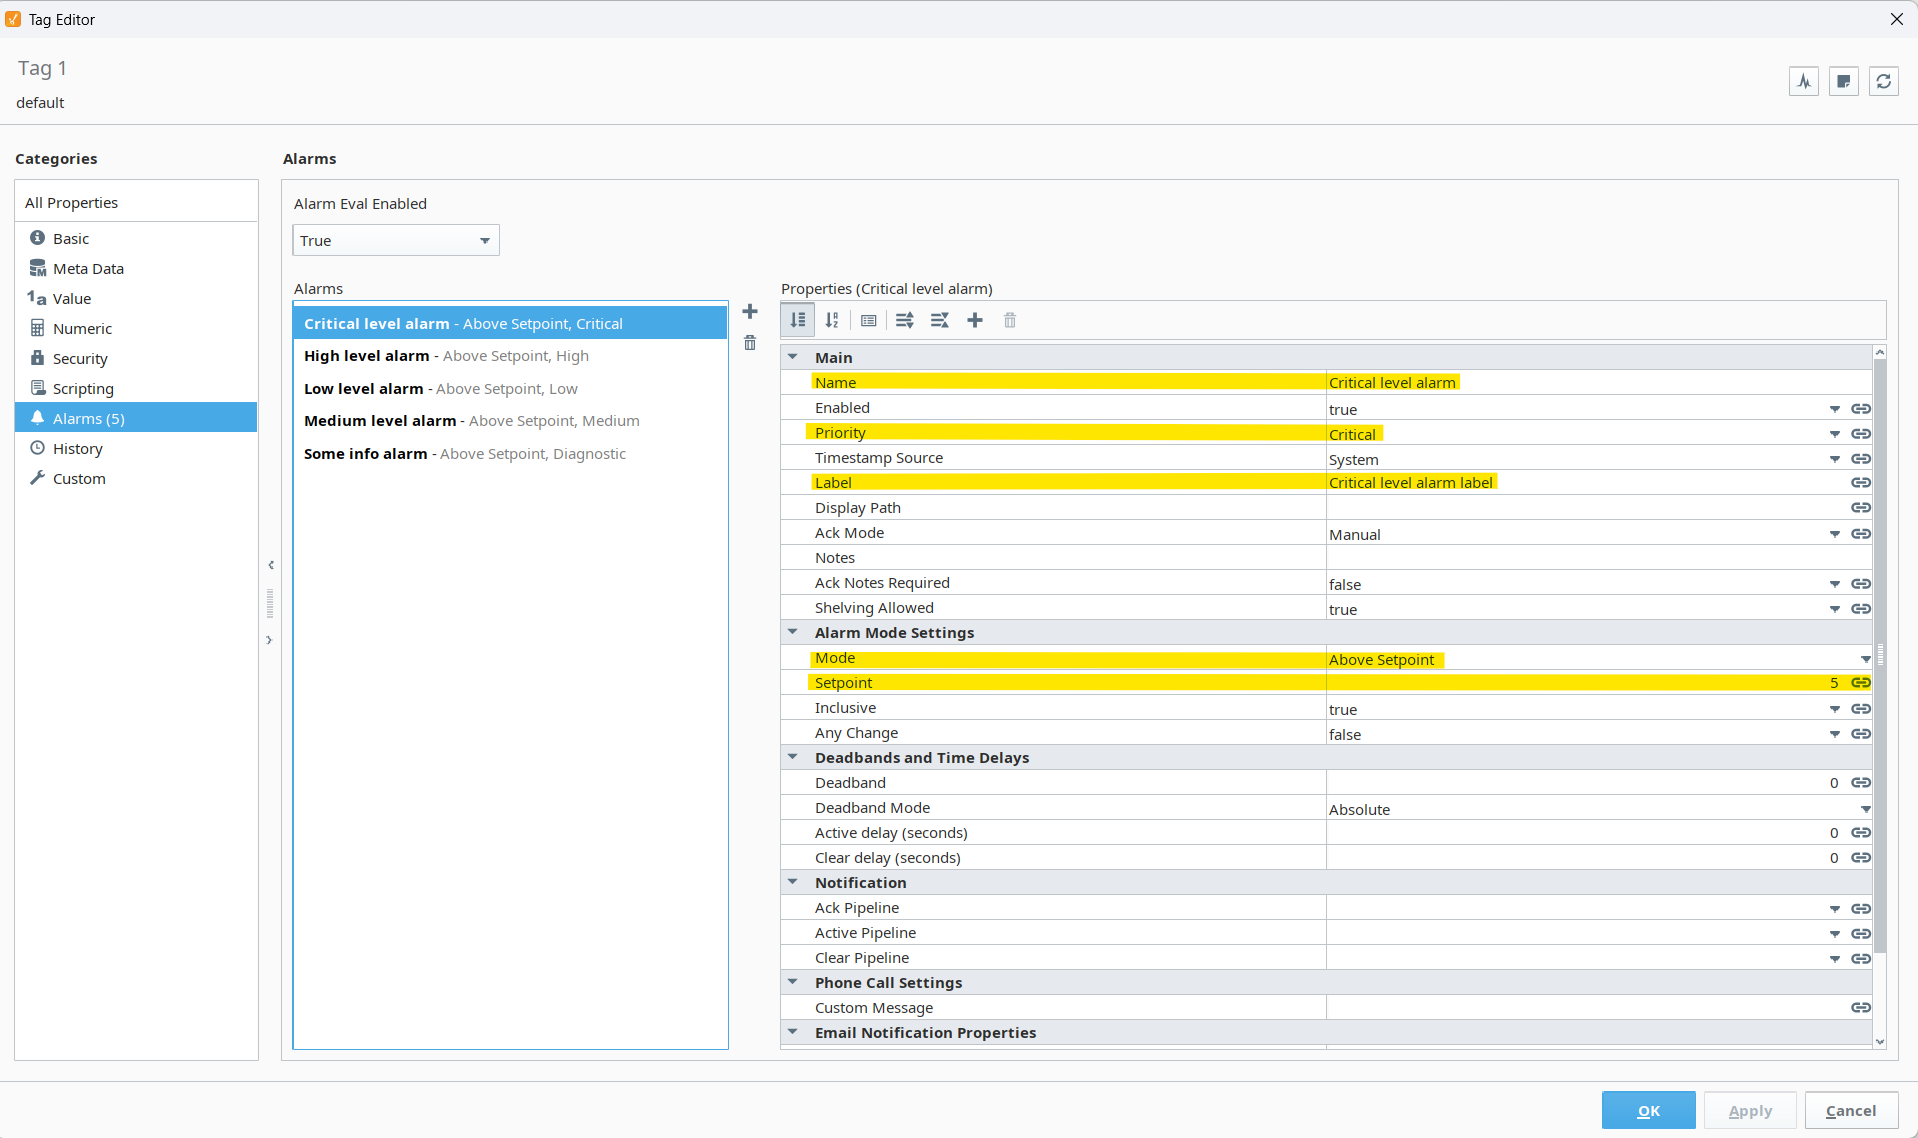Click the OK button
The height and width of the screenshot is (1138, 1918).
click(1648, 1110)
